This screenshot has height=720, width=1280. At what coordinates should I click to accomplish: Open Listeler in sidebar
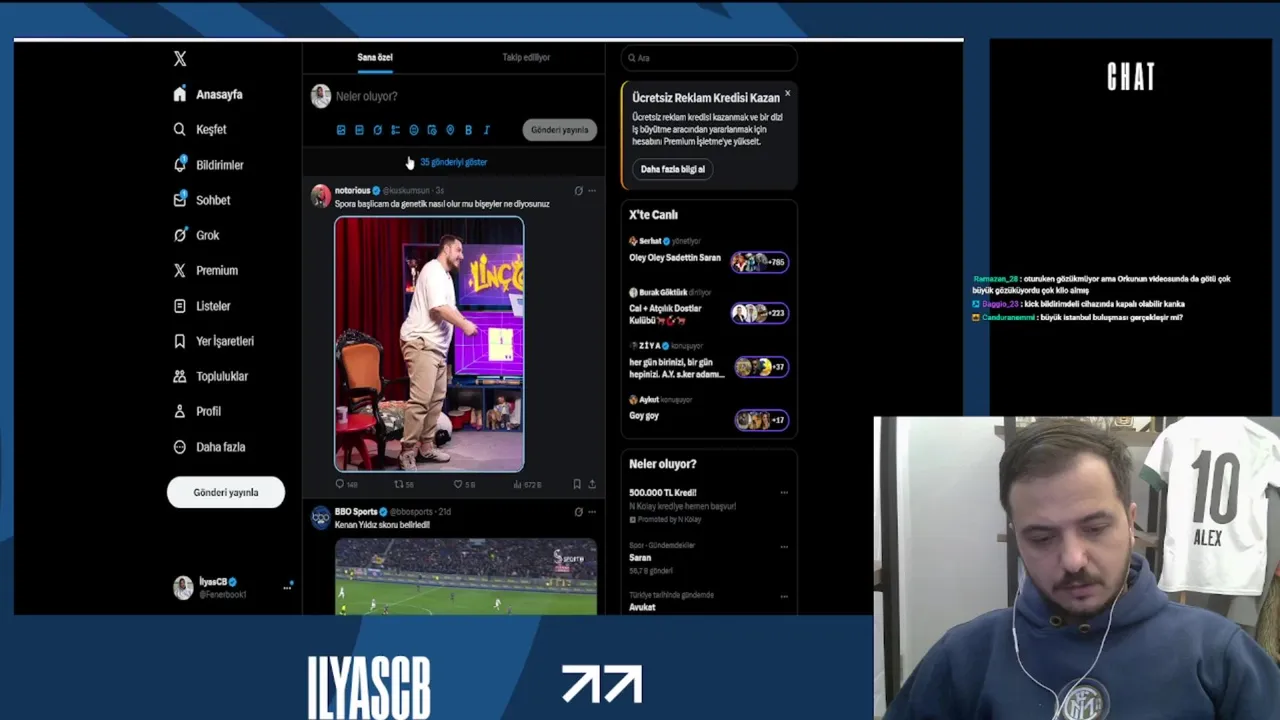pyautogui.click(x=202, y=306)
